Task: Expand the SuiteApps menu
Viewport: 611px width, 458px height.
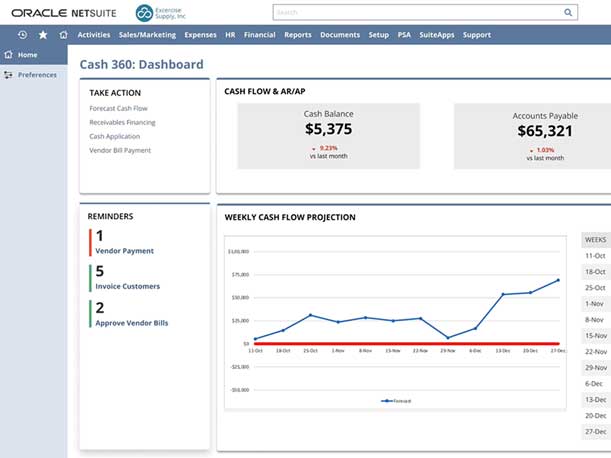Action: 437,35
